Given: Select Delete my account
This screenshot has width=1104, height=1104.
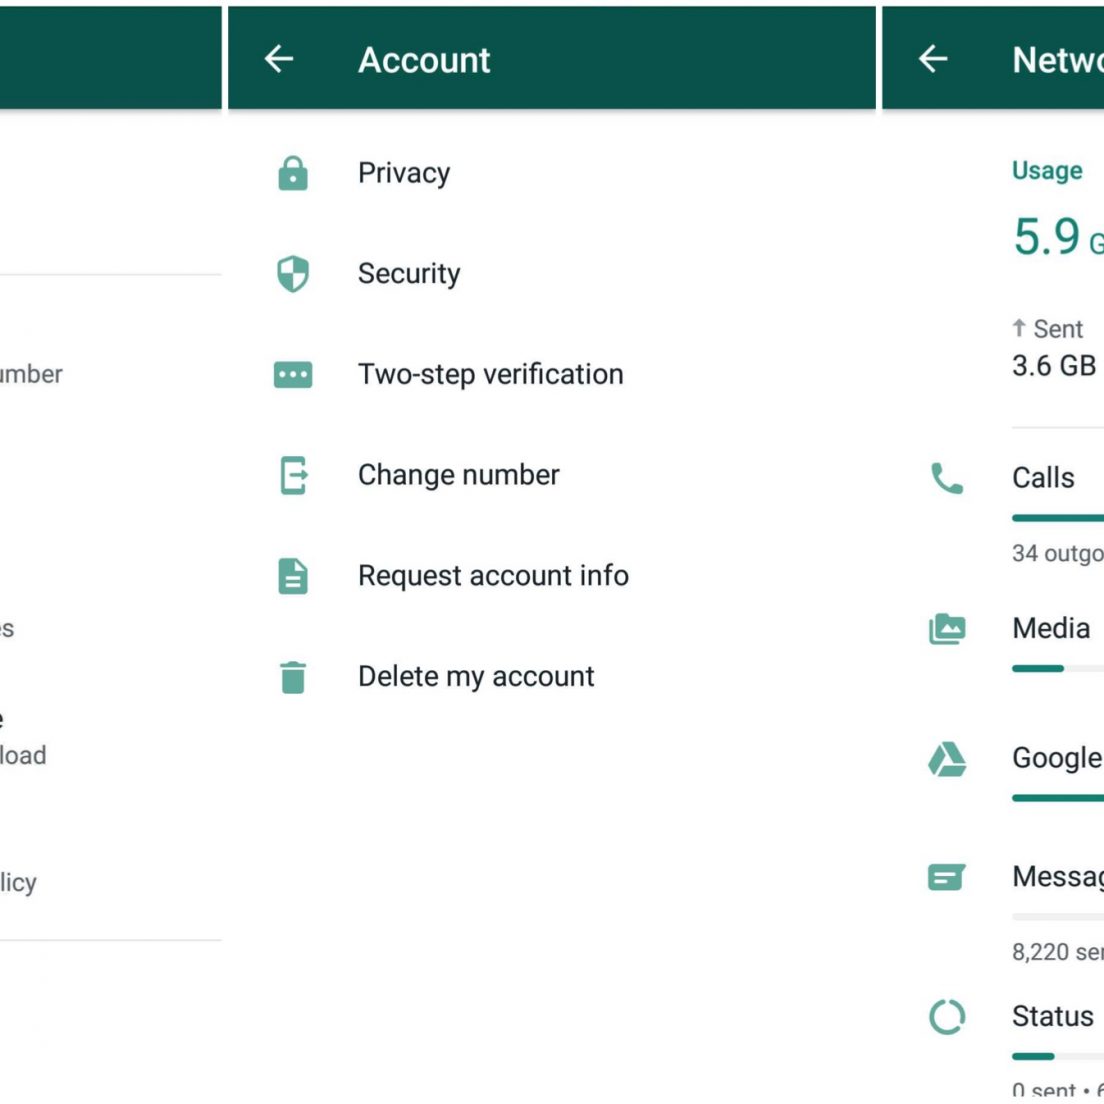Looking at the screenshot, I should (476, 677).
